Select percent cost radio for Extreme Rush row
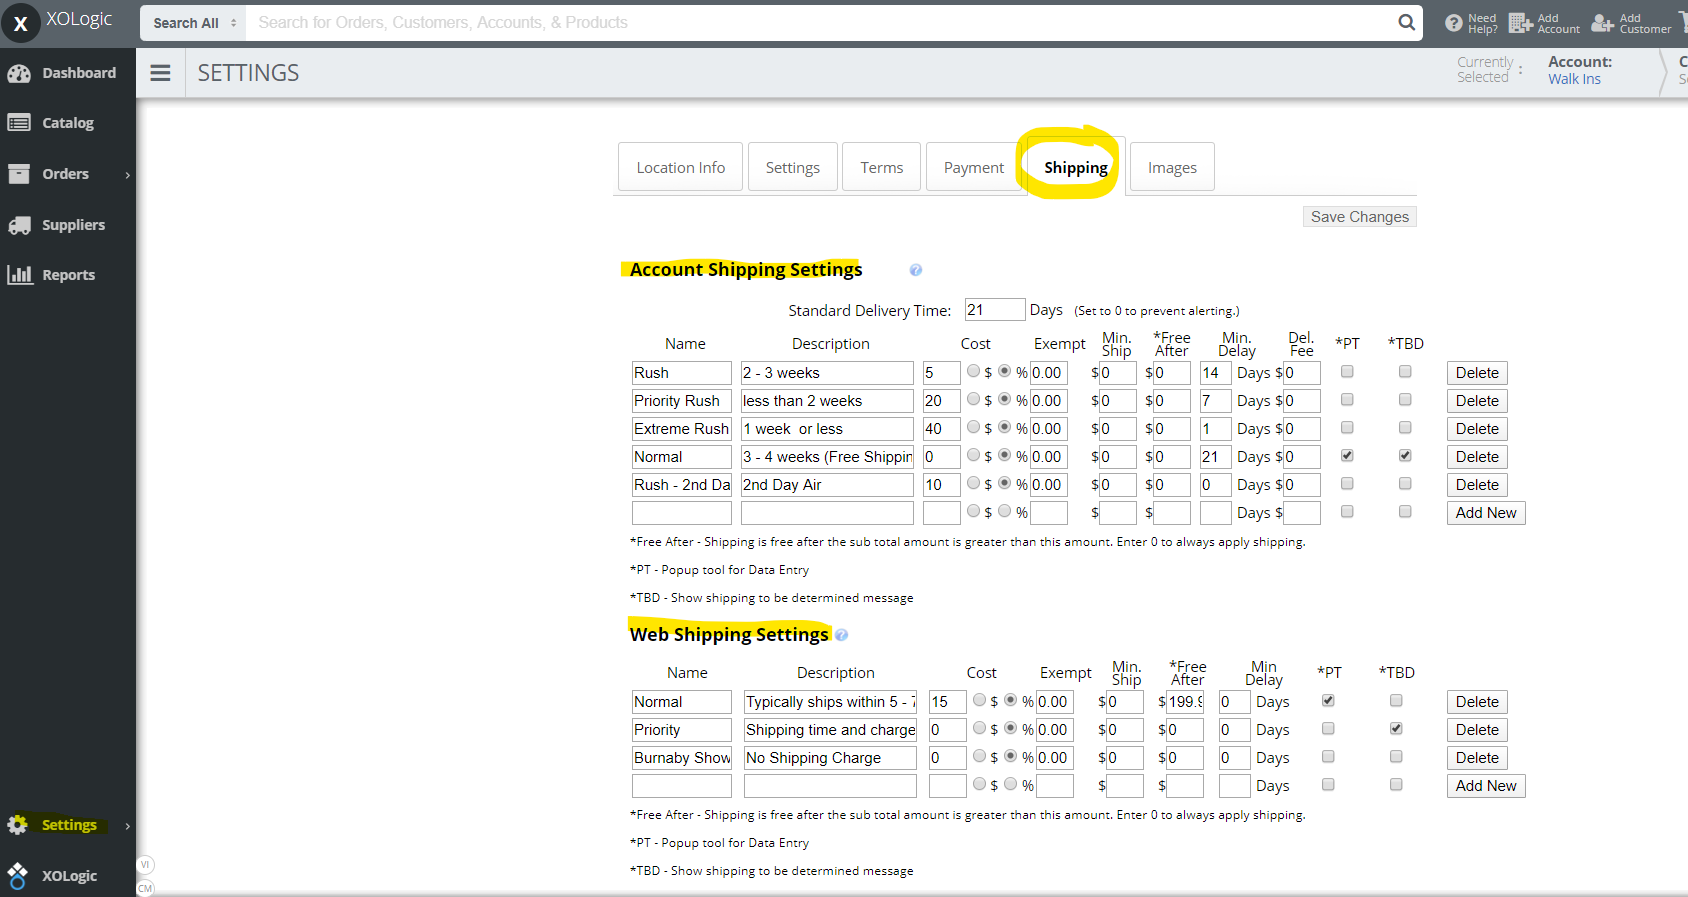This screenshot has width=1688, height=897. point(1004,427)
